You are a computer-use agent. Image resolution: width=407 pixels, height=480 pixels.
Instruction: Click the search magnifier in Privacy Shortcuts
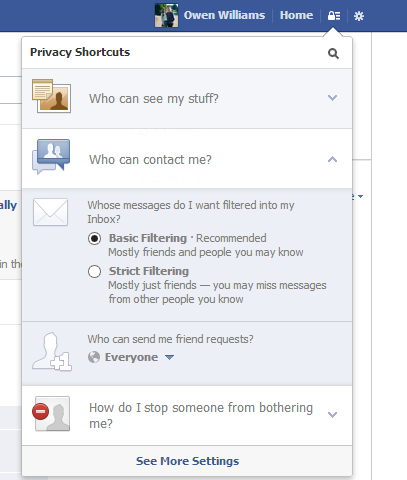pos(333,53)
